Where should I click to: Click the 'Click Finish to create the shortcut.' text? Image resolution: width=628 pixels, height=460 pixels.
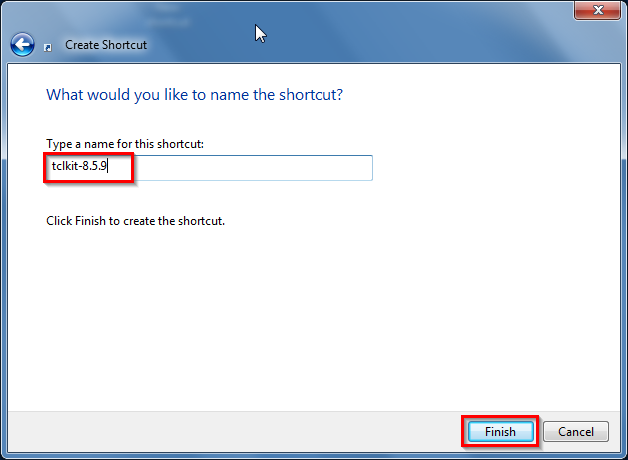click(136, 221)
